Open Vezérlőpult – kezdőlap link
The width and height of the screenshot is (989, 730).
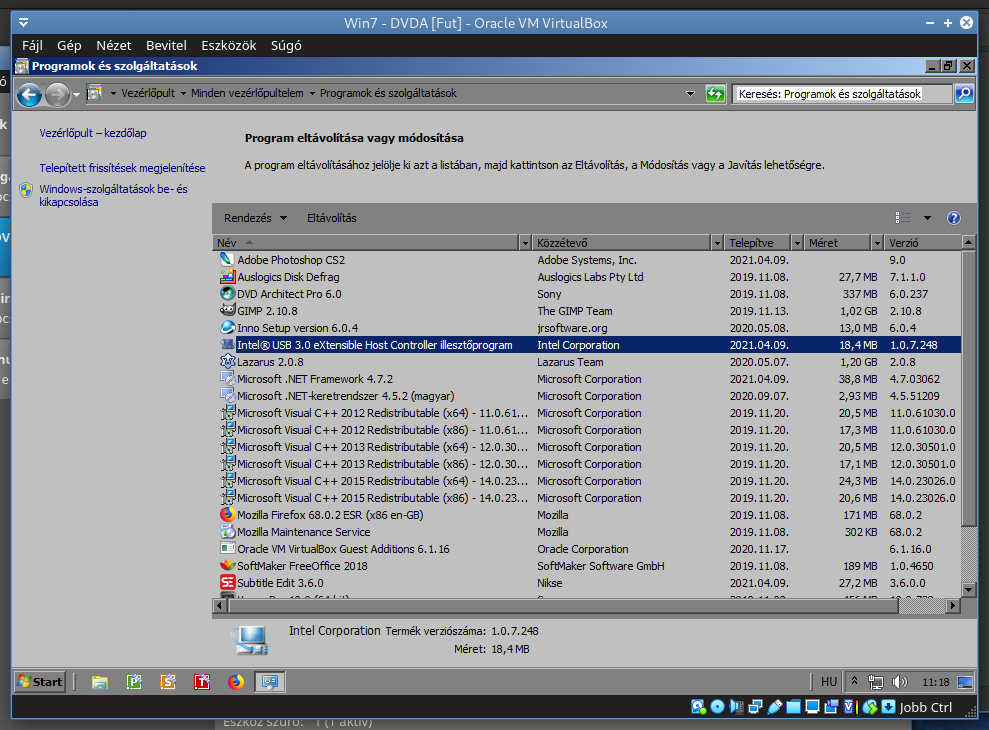click(93, 133)
